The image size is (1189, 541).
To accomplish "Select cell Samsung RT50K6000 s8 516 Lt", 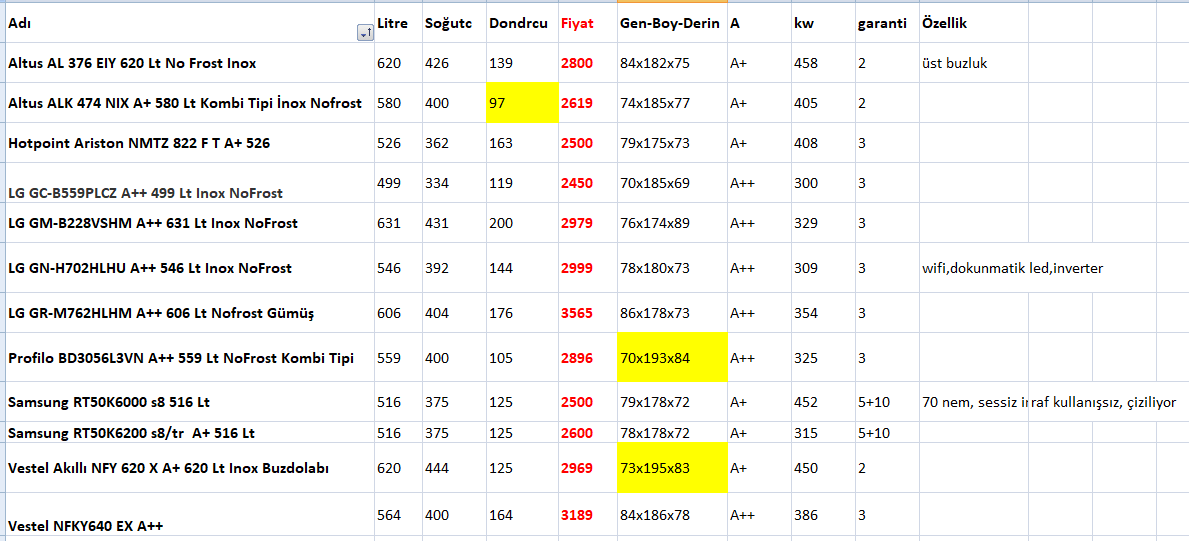I will coord(190,402).
